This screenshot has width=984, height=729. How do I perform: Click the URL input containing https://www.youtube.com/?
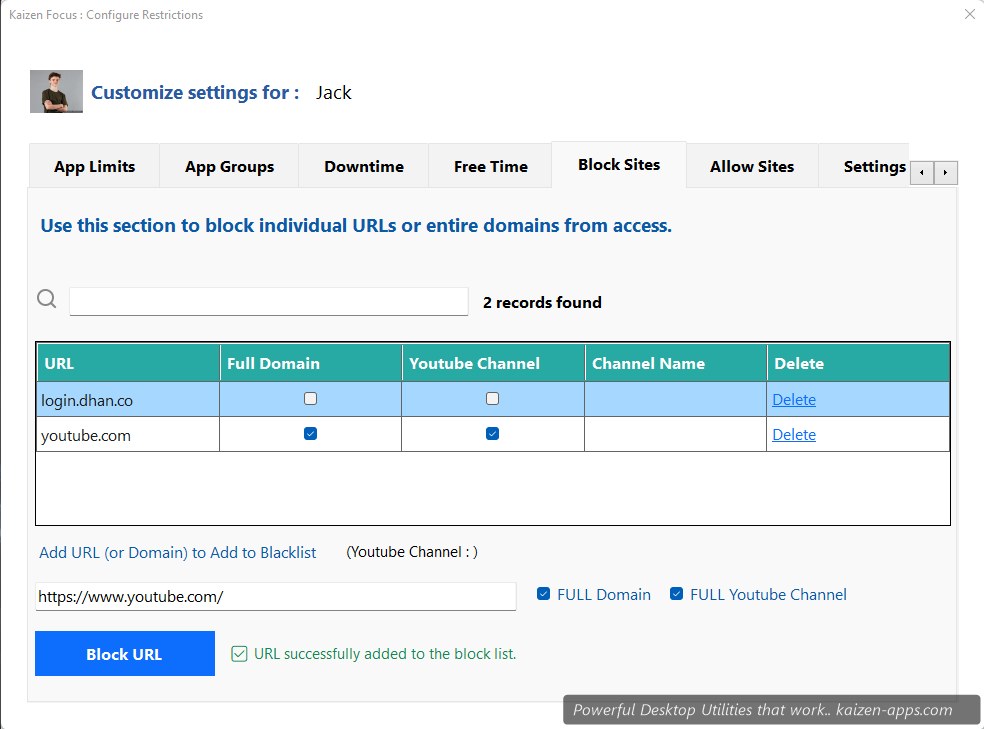click(x=275, y=596)
